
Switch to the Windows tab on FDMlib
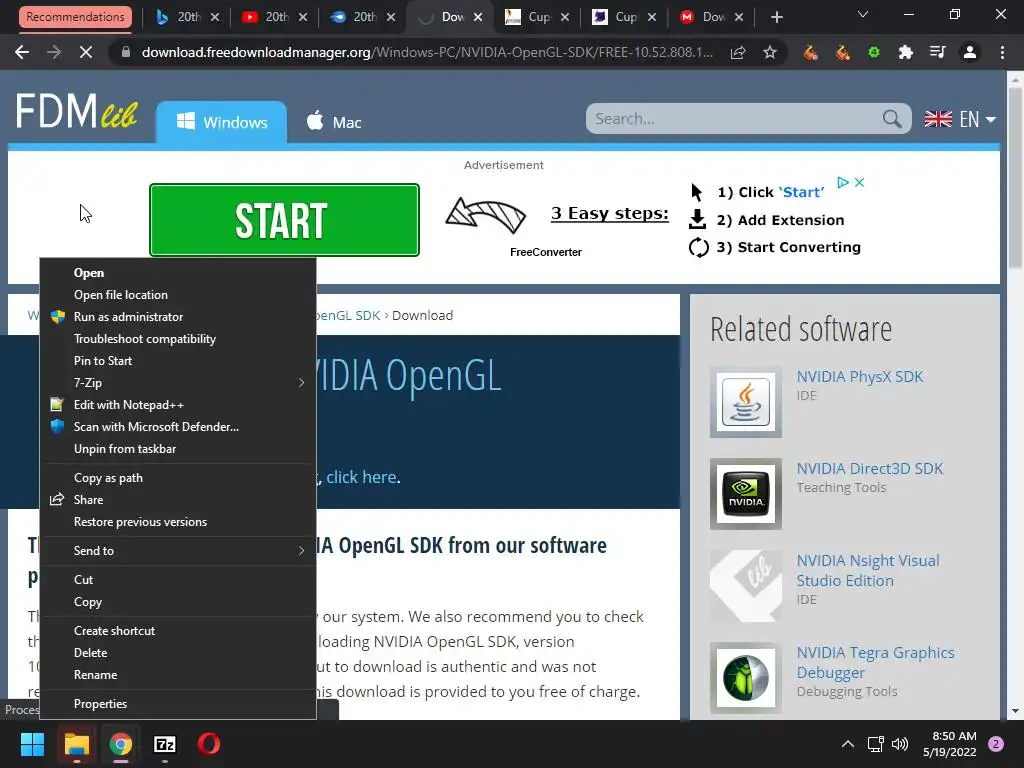(x=221, y=122)
